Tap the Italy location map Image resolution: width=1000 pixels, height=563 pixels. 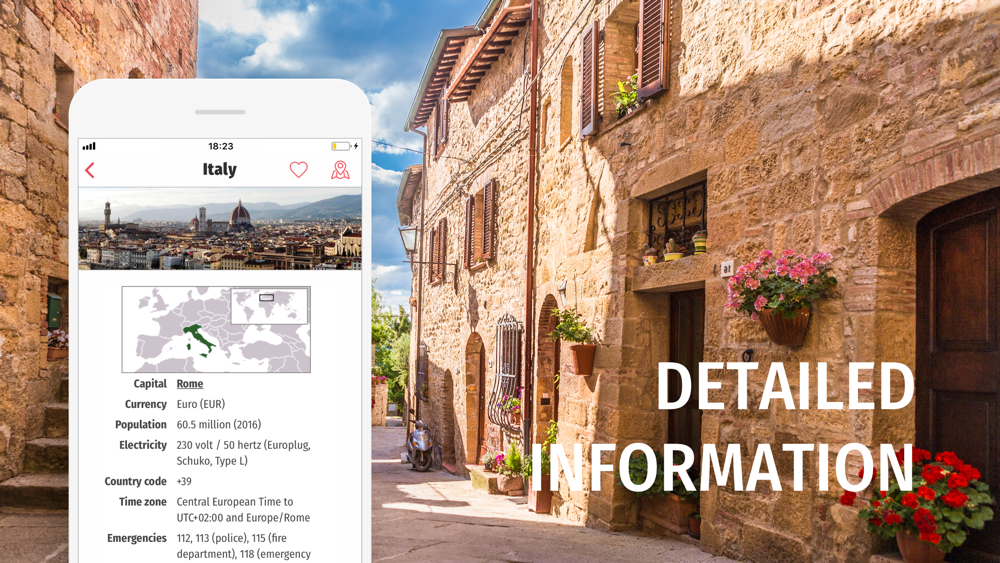point(216,329)
